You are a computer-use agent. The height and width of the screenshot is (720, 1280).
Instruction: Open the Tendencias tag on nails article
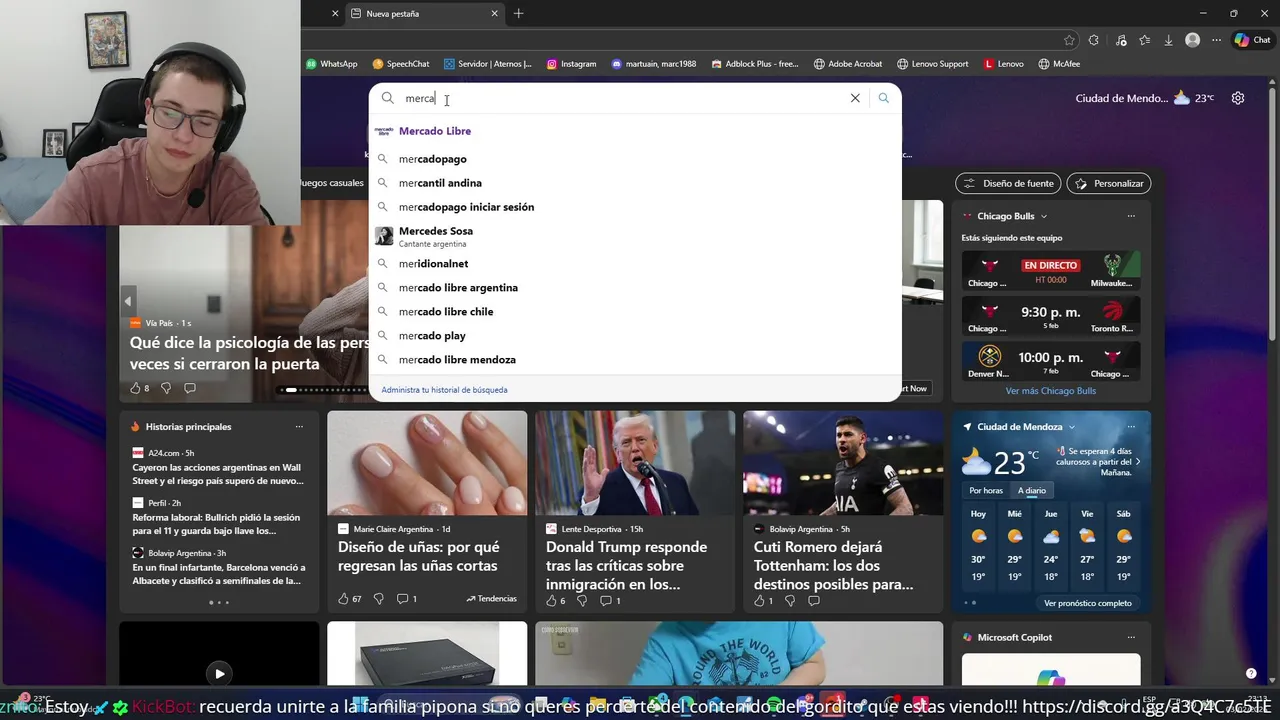click(x=491, y=599)
